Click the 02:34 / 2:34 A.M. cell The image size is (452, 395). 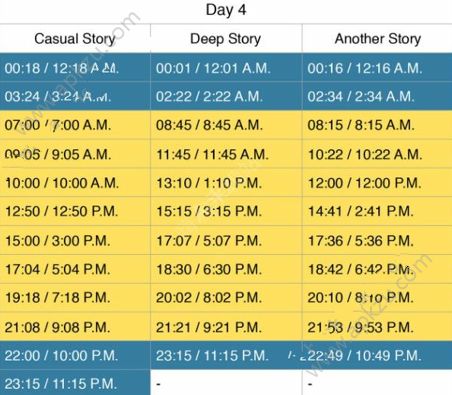pyautogui.click(x=377, y=96)
